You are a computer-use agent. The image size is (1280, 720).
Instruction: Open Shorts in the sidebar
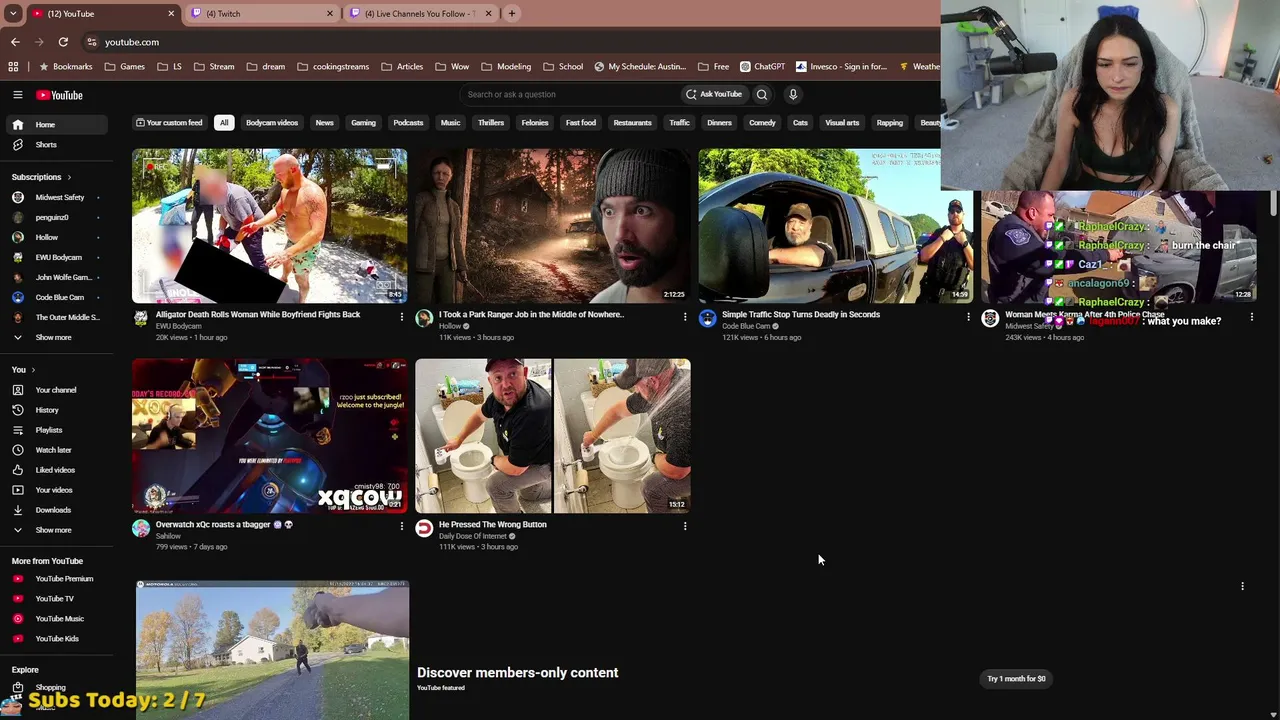56,145
